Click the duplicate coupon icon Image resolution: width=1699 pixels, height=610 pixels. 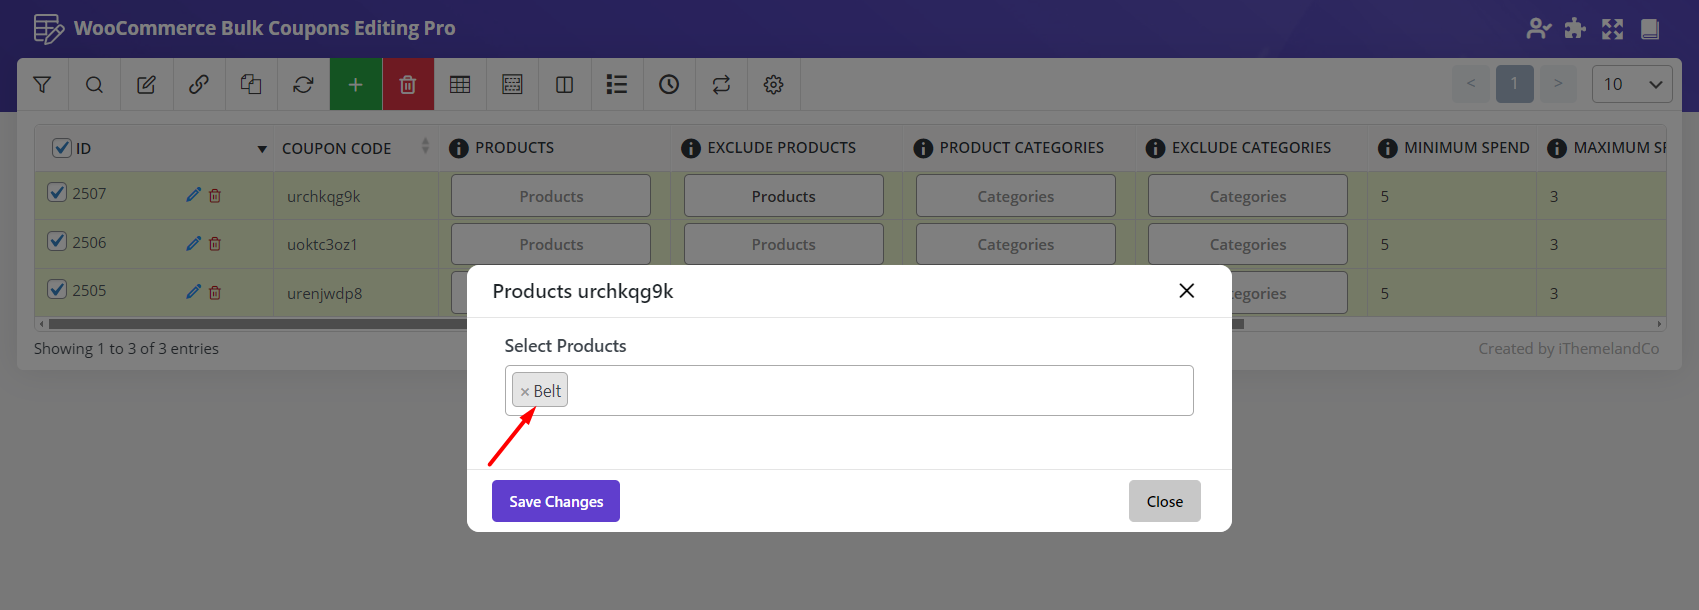(x=251, y=85)
